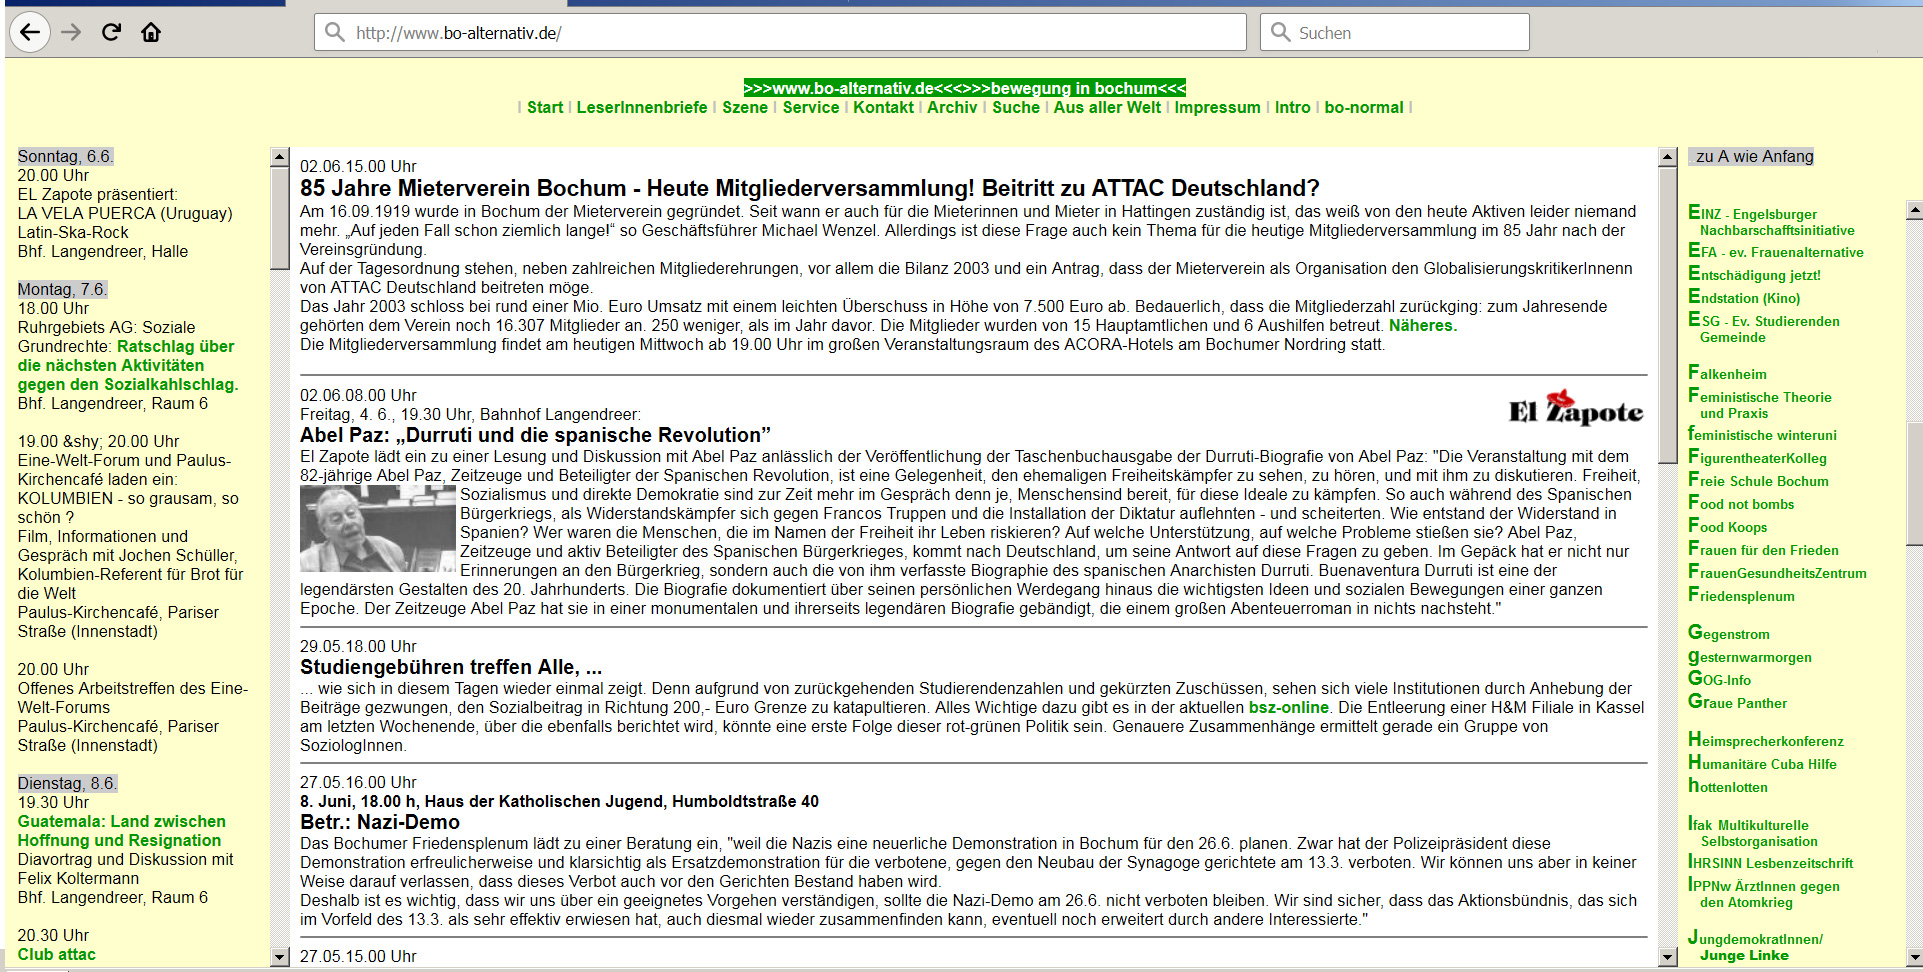Open GOG-Info link
1923x972 pixels.
coord(1719,679)
